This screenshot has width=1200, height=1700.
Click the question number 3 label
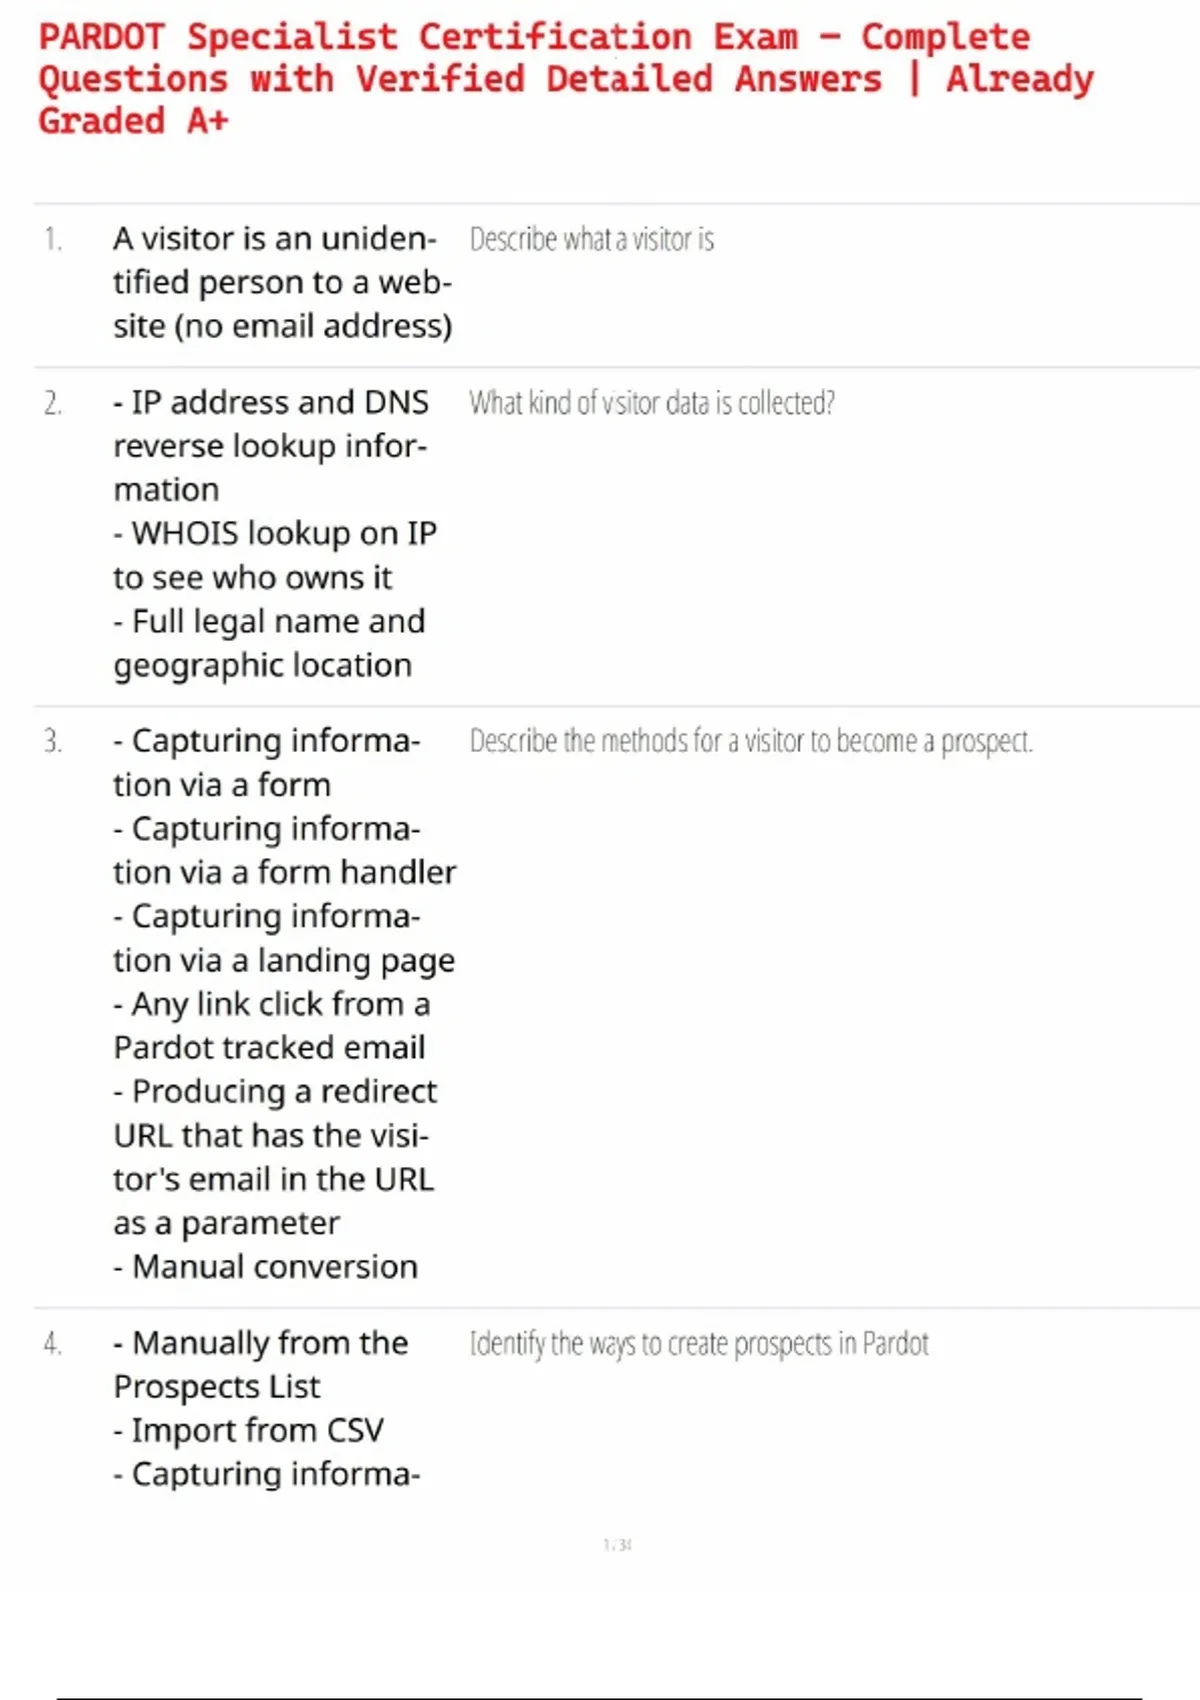[53, 741]
